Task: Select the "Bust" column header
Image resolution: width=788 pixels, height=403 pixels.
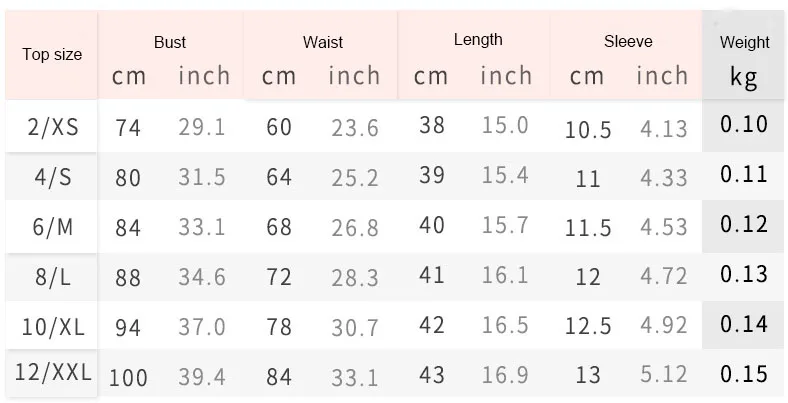Action: click(x=170, y=42)
